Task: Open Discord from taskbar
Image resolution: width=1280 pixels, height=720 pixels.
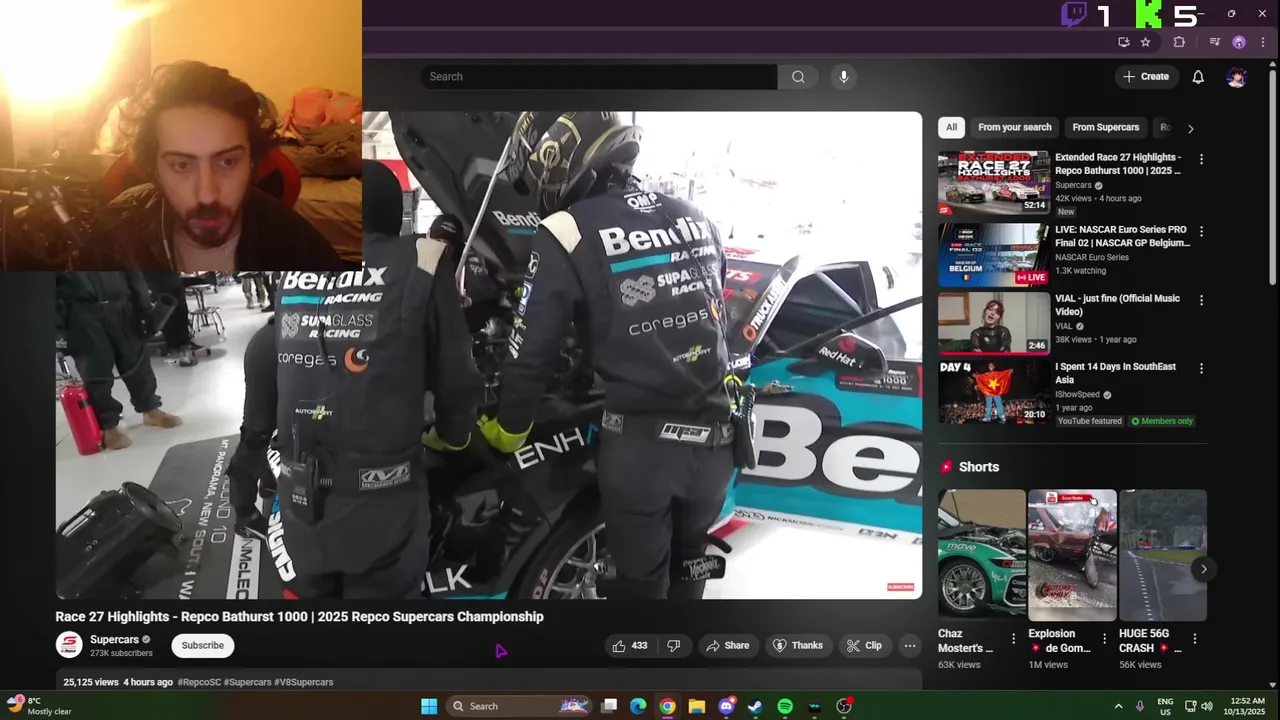Action: (727, 706)
